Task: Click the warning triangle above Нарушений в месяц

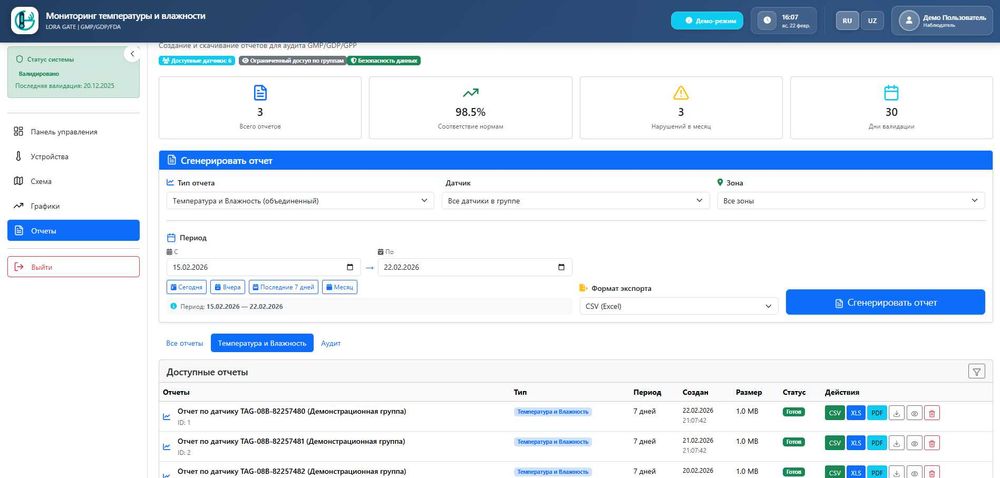Action: [x=681, y=93]
